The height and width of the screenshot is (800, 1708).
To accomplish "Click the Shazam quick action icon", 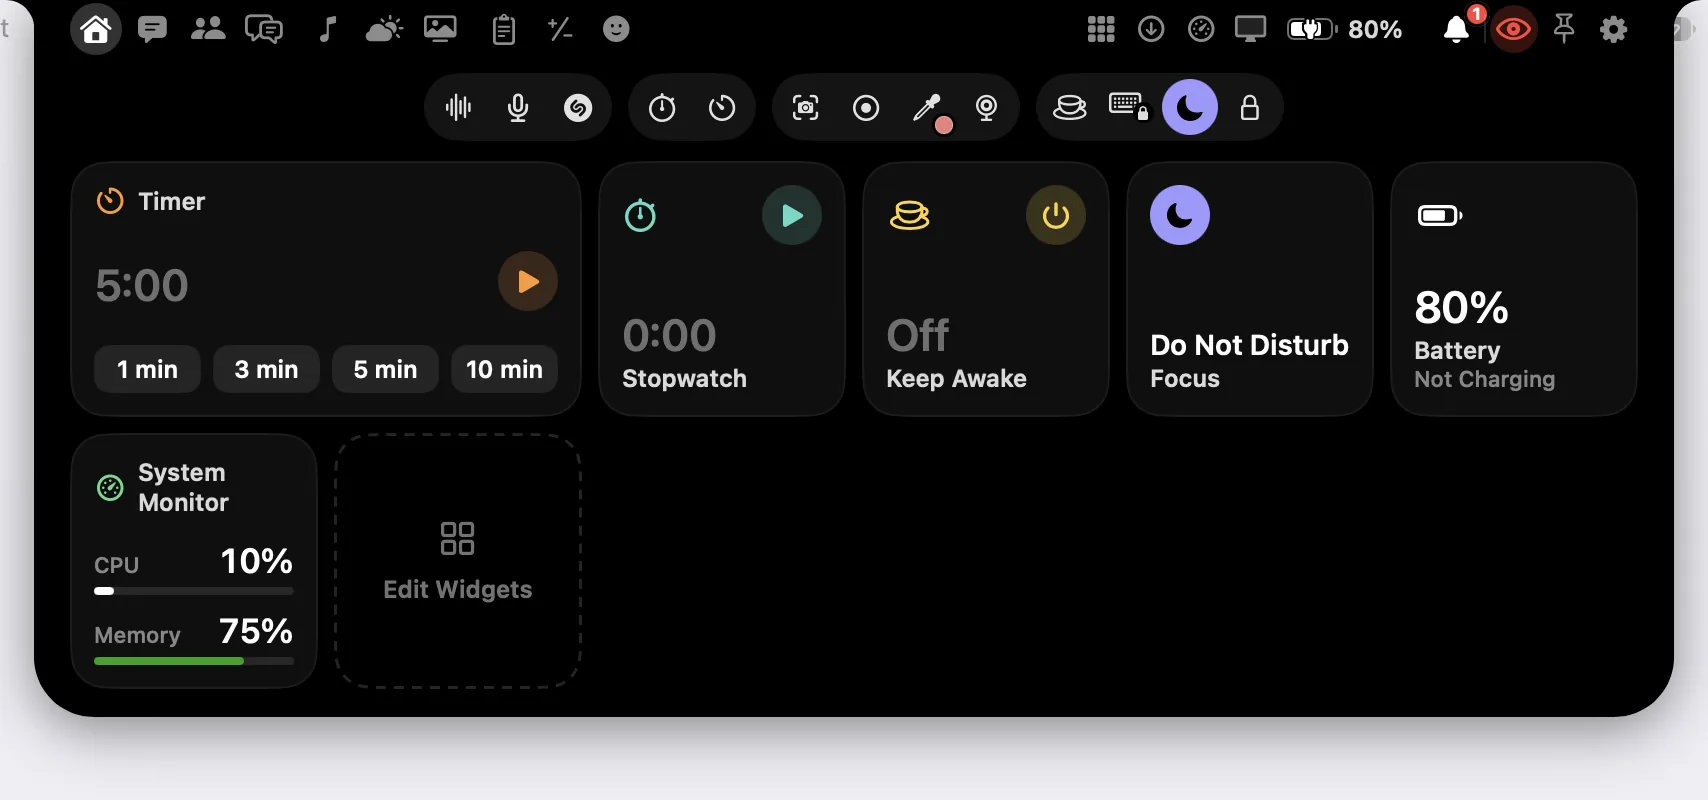I will coord(578,107).
